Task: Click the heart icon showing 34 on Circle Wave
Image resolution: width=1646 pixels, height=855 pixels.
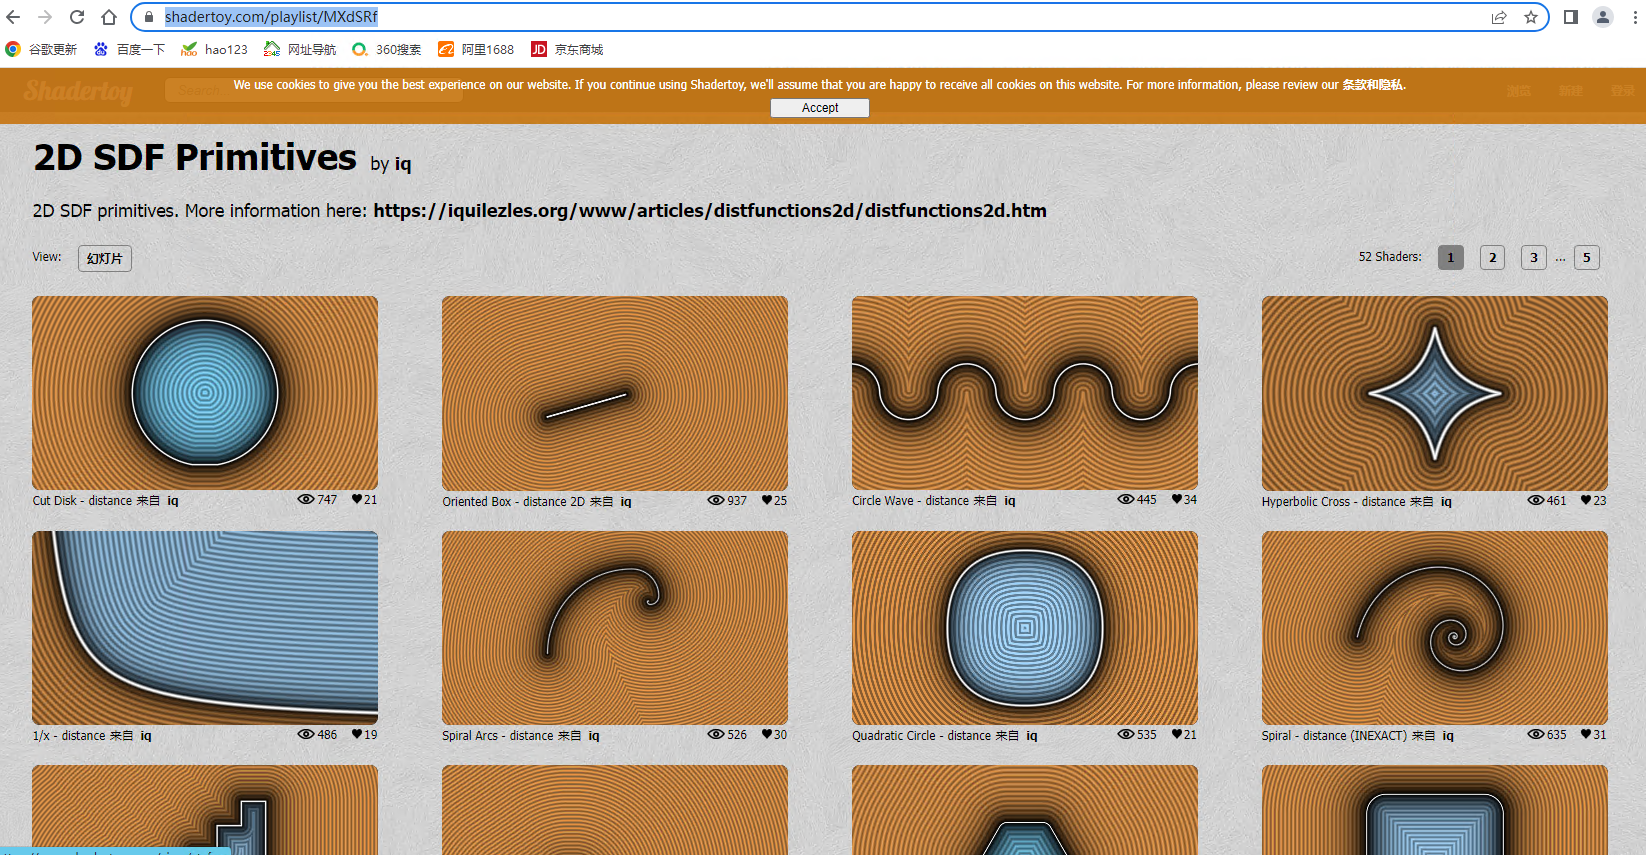Action: coord(1177,499)
